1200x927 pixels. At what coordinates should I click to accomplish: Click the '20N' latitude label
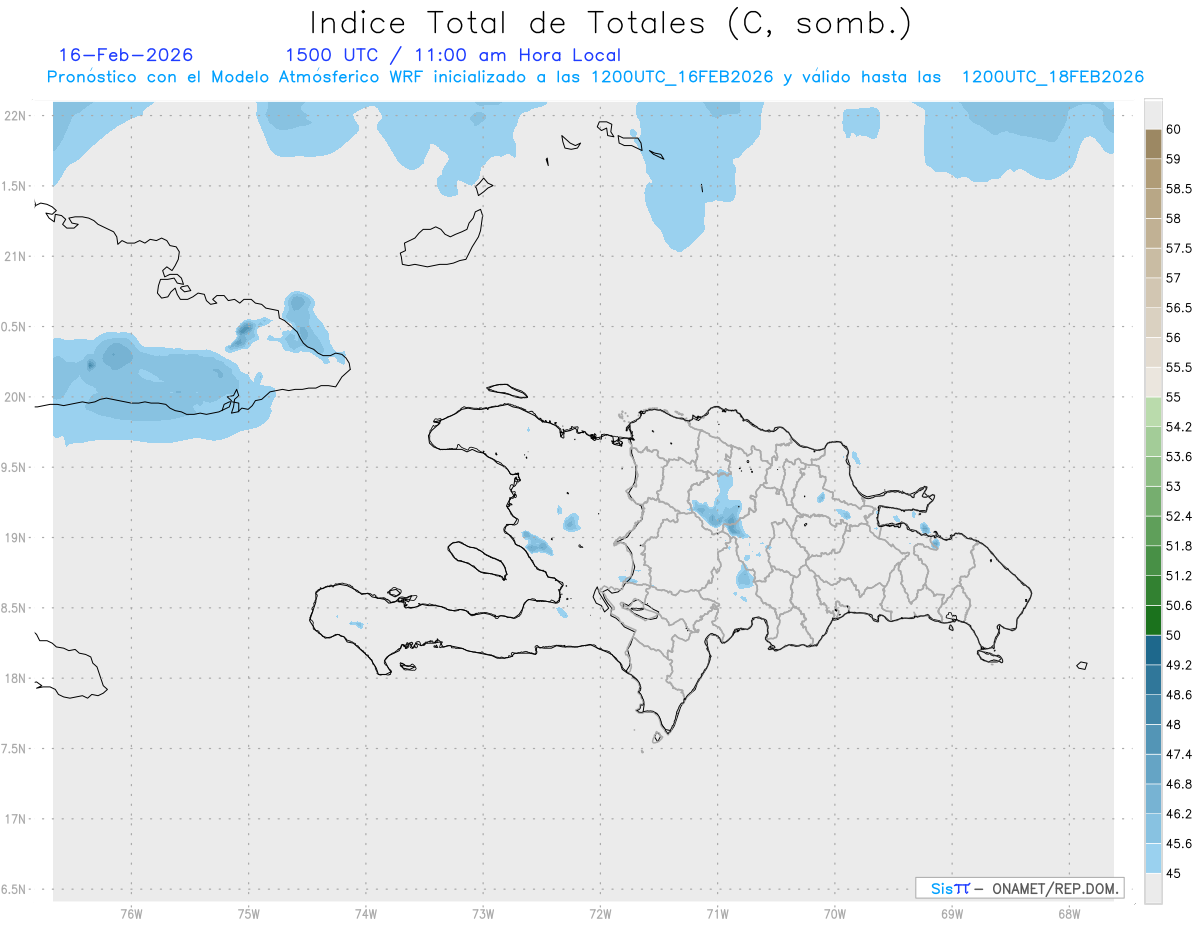point(17,397)
